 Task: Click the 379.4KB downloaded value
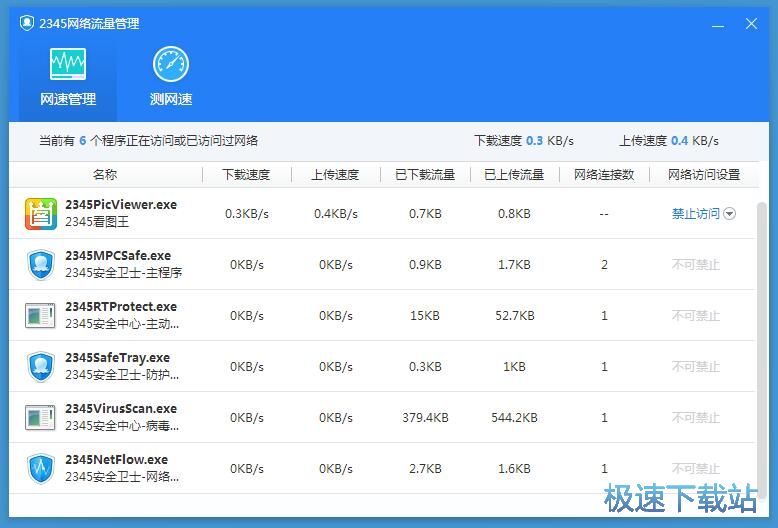click(425, 418)
